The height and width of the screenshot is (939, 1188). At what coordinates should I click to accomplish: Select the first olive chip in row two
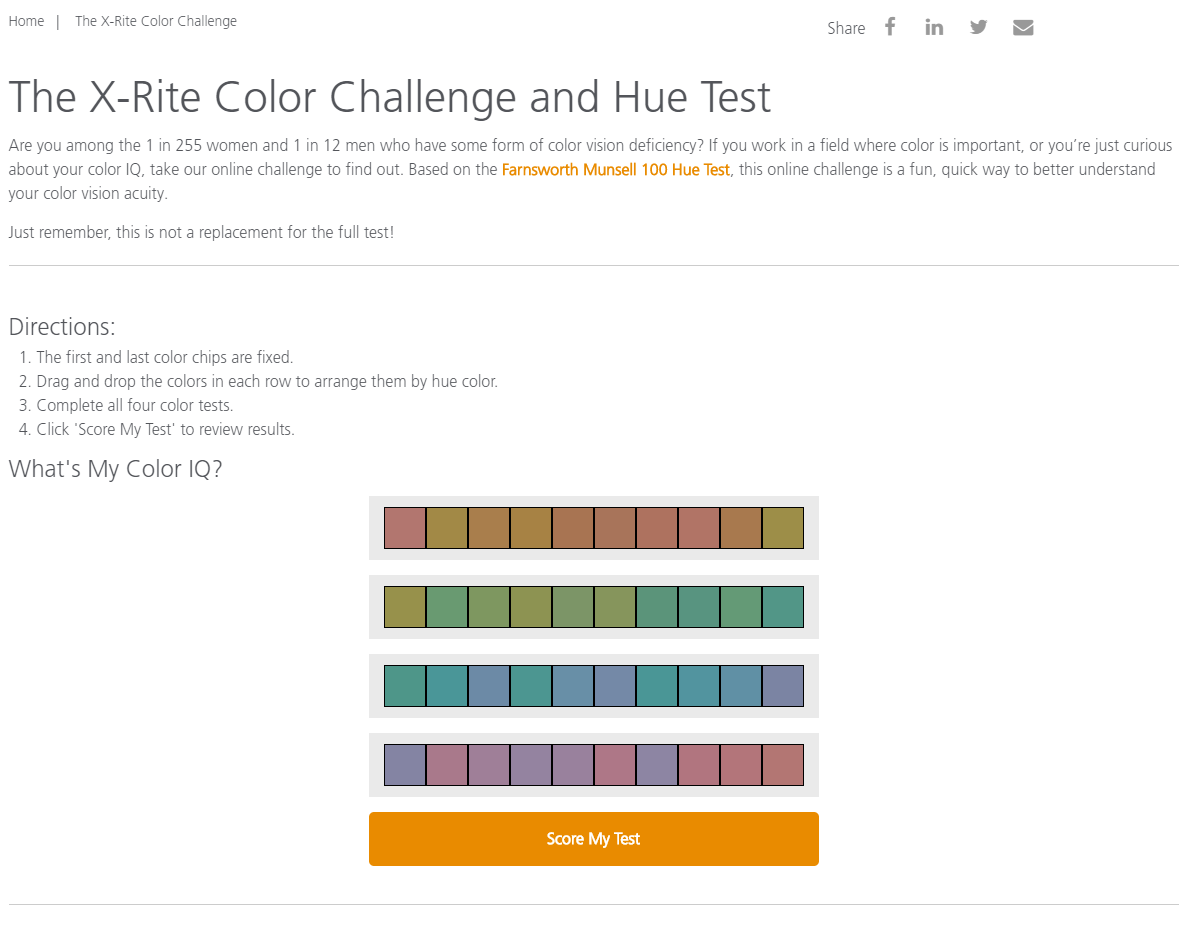pyautogui.click(x=405, y=607)
